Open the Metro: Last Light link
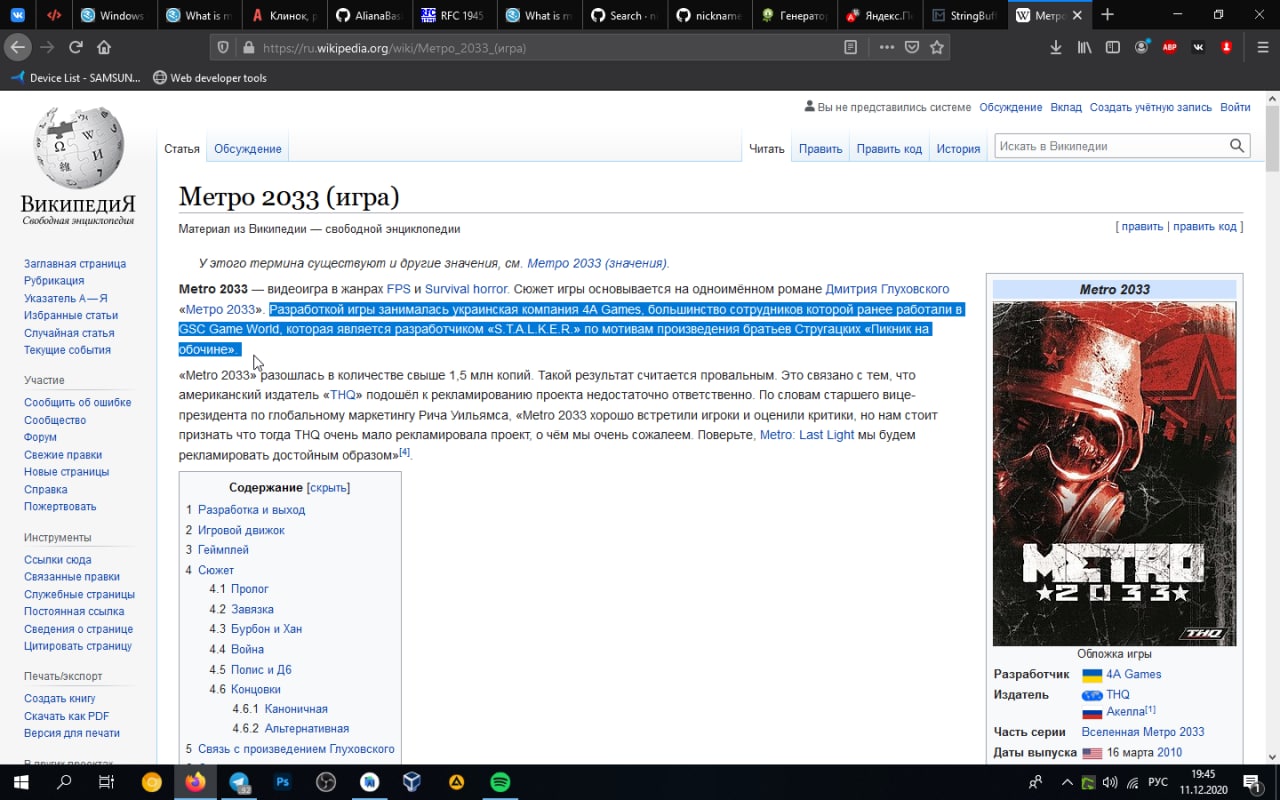Screen dimensions: 1280x800 (807, 435)
